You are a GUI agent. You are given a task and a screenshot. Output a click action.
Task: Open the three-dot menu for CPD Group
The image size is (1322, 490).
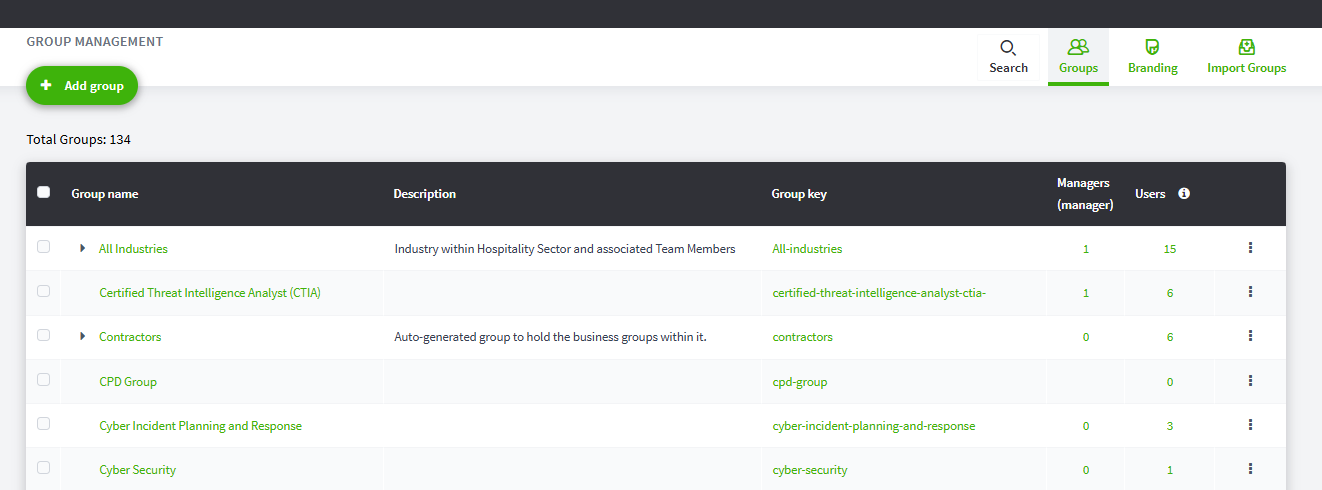(1250, 381)
